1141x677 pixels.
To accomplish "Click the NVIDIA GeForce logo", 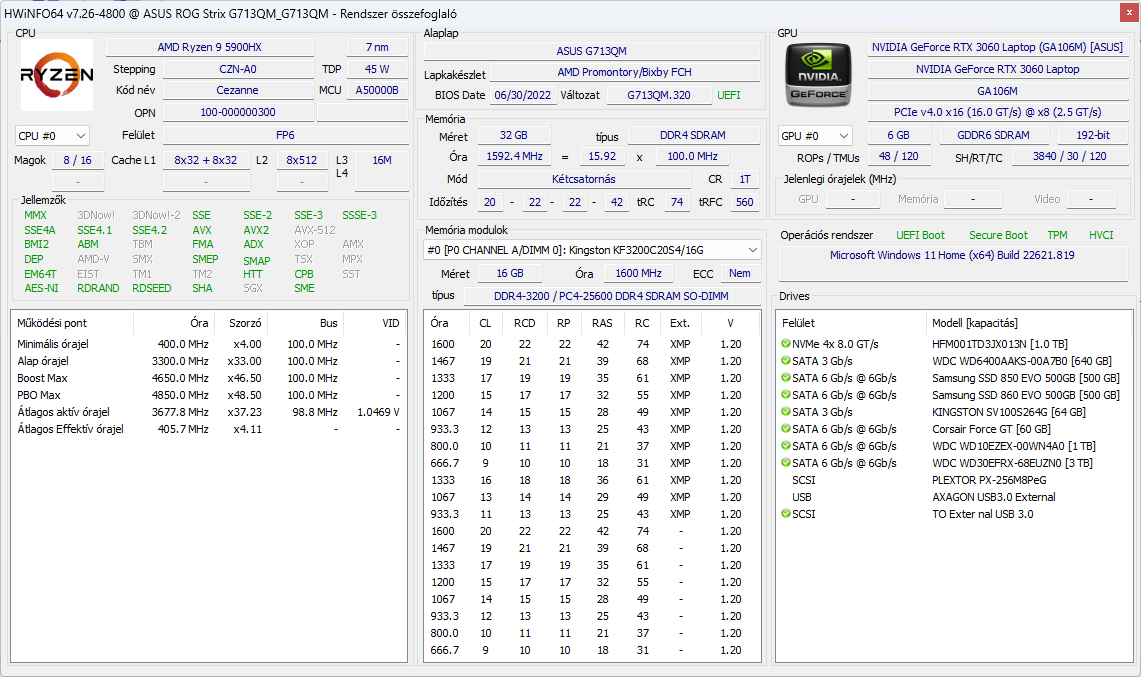I will pyautogui.click(x=819, y=75).
